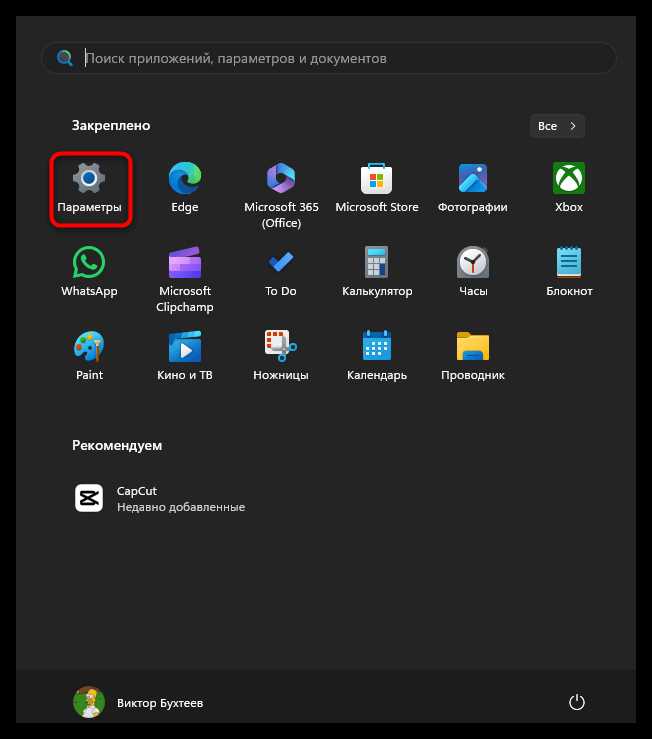Launch the Xbox app
652x739 pixels.
click(x=569, y=189)
